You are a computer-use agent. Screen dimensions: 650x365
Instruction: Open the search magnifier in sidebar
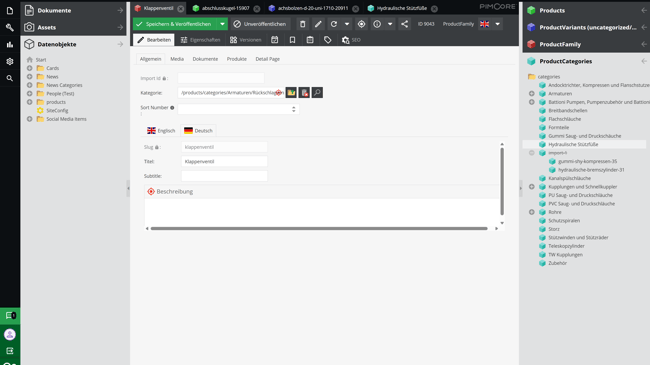click(x=10, y=78)
